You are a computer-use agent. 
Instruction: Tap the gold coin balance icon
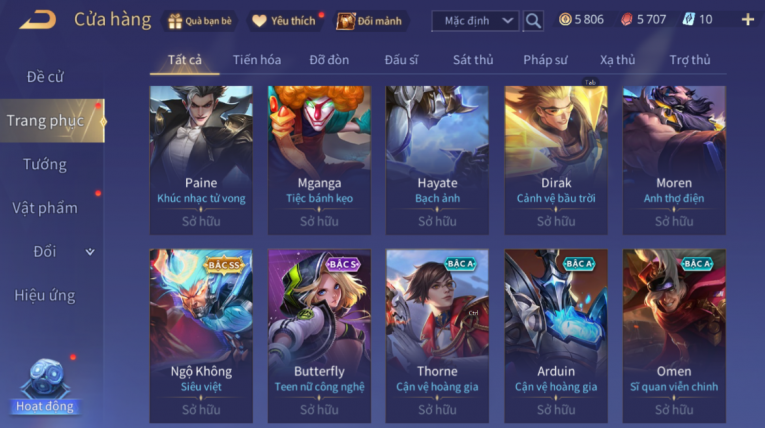tap(565, 20)
